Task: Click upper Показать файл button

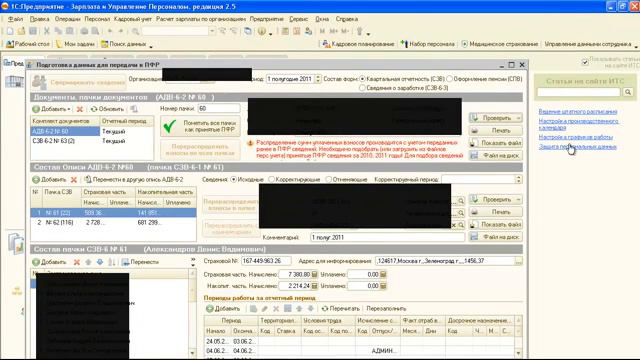Action: tap(496, 143)
